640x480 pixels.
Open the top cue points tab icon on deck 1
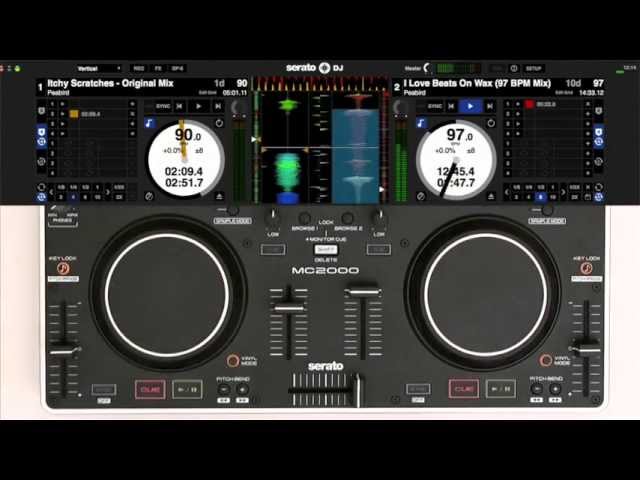click(x=42, y=111)
